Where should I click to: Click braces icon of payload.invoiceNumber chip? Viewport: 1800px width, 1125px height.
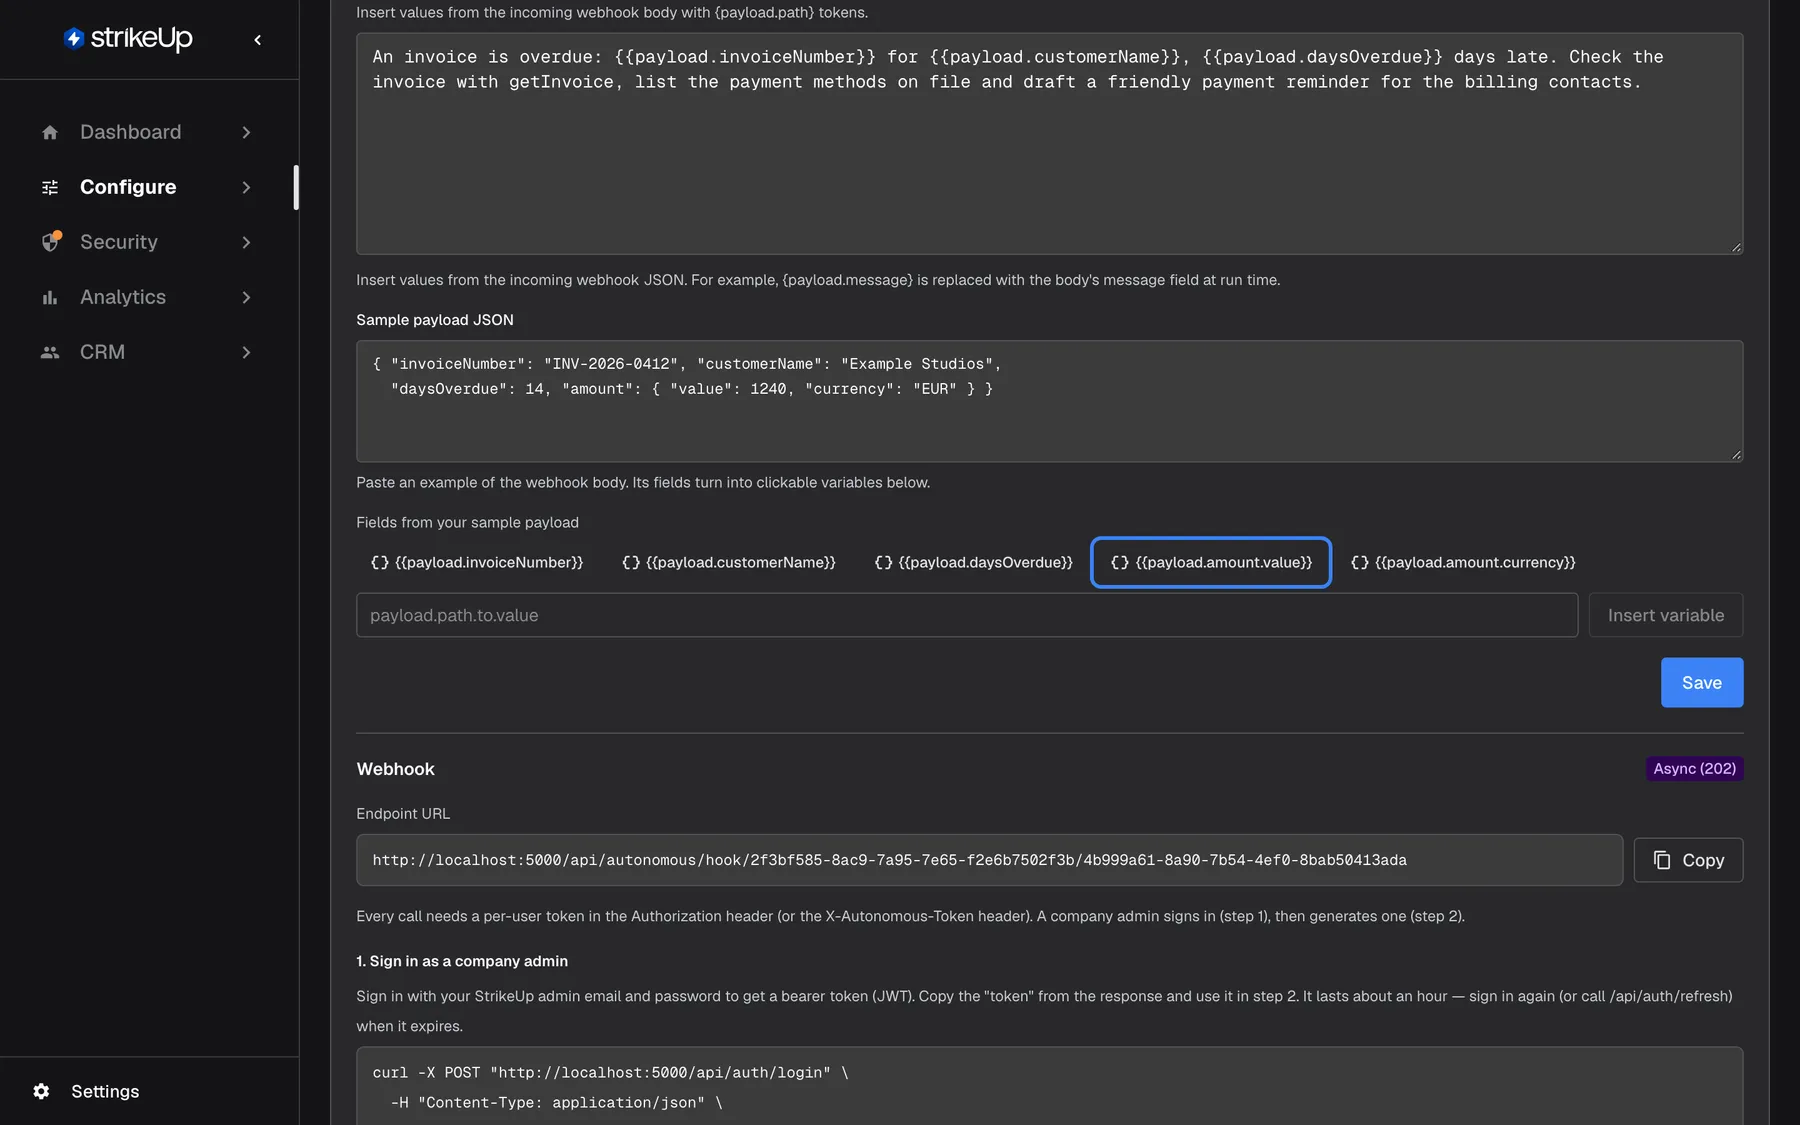click(x=380, y=562)
